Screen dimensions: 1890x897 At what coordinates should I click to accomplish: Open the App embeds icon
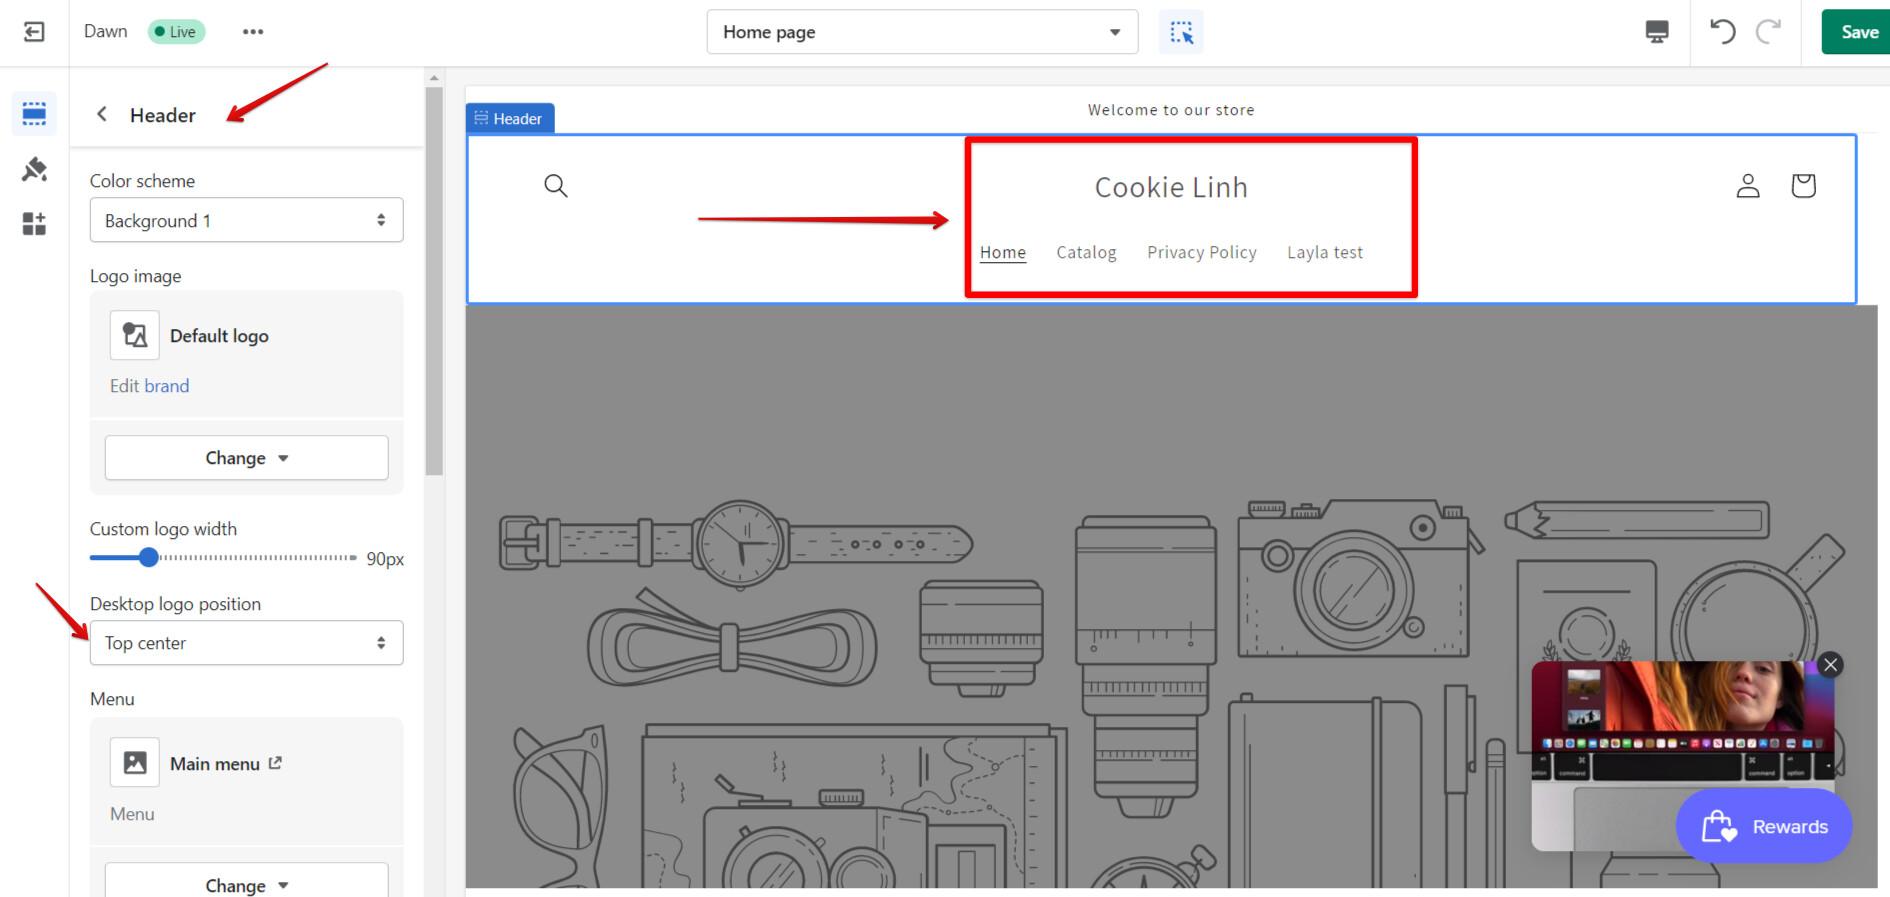[x=34, y=224]
